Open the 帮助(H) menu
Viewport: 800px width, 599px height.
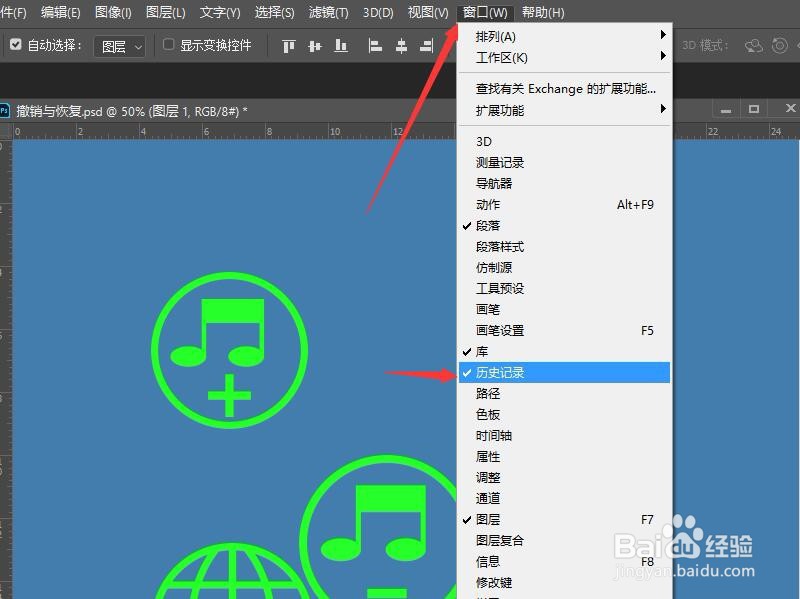(543, 12)
